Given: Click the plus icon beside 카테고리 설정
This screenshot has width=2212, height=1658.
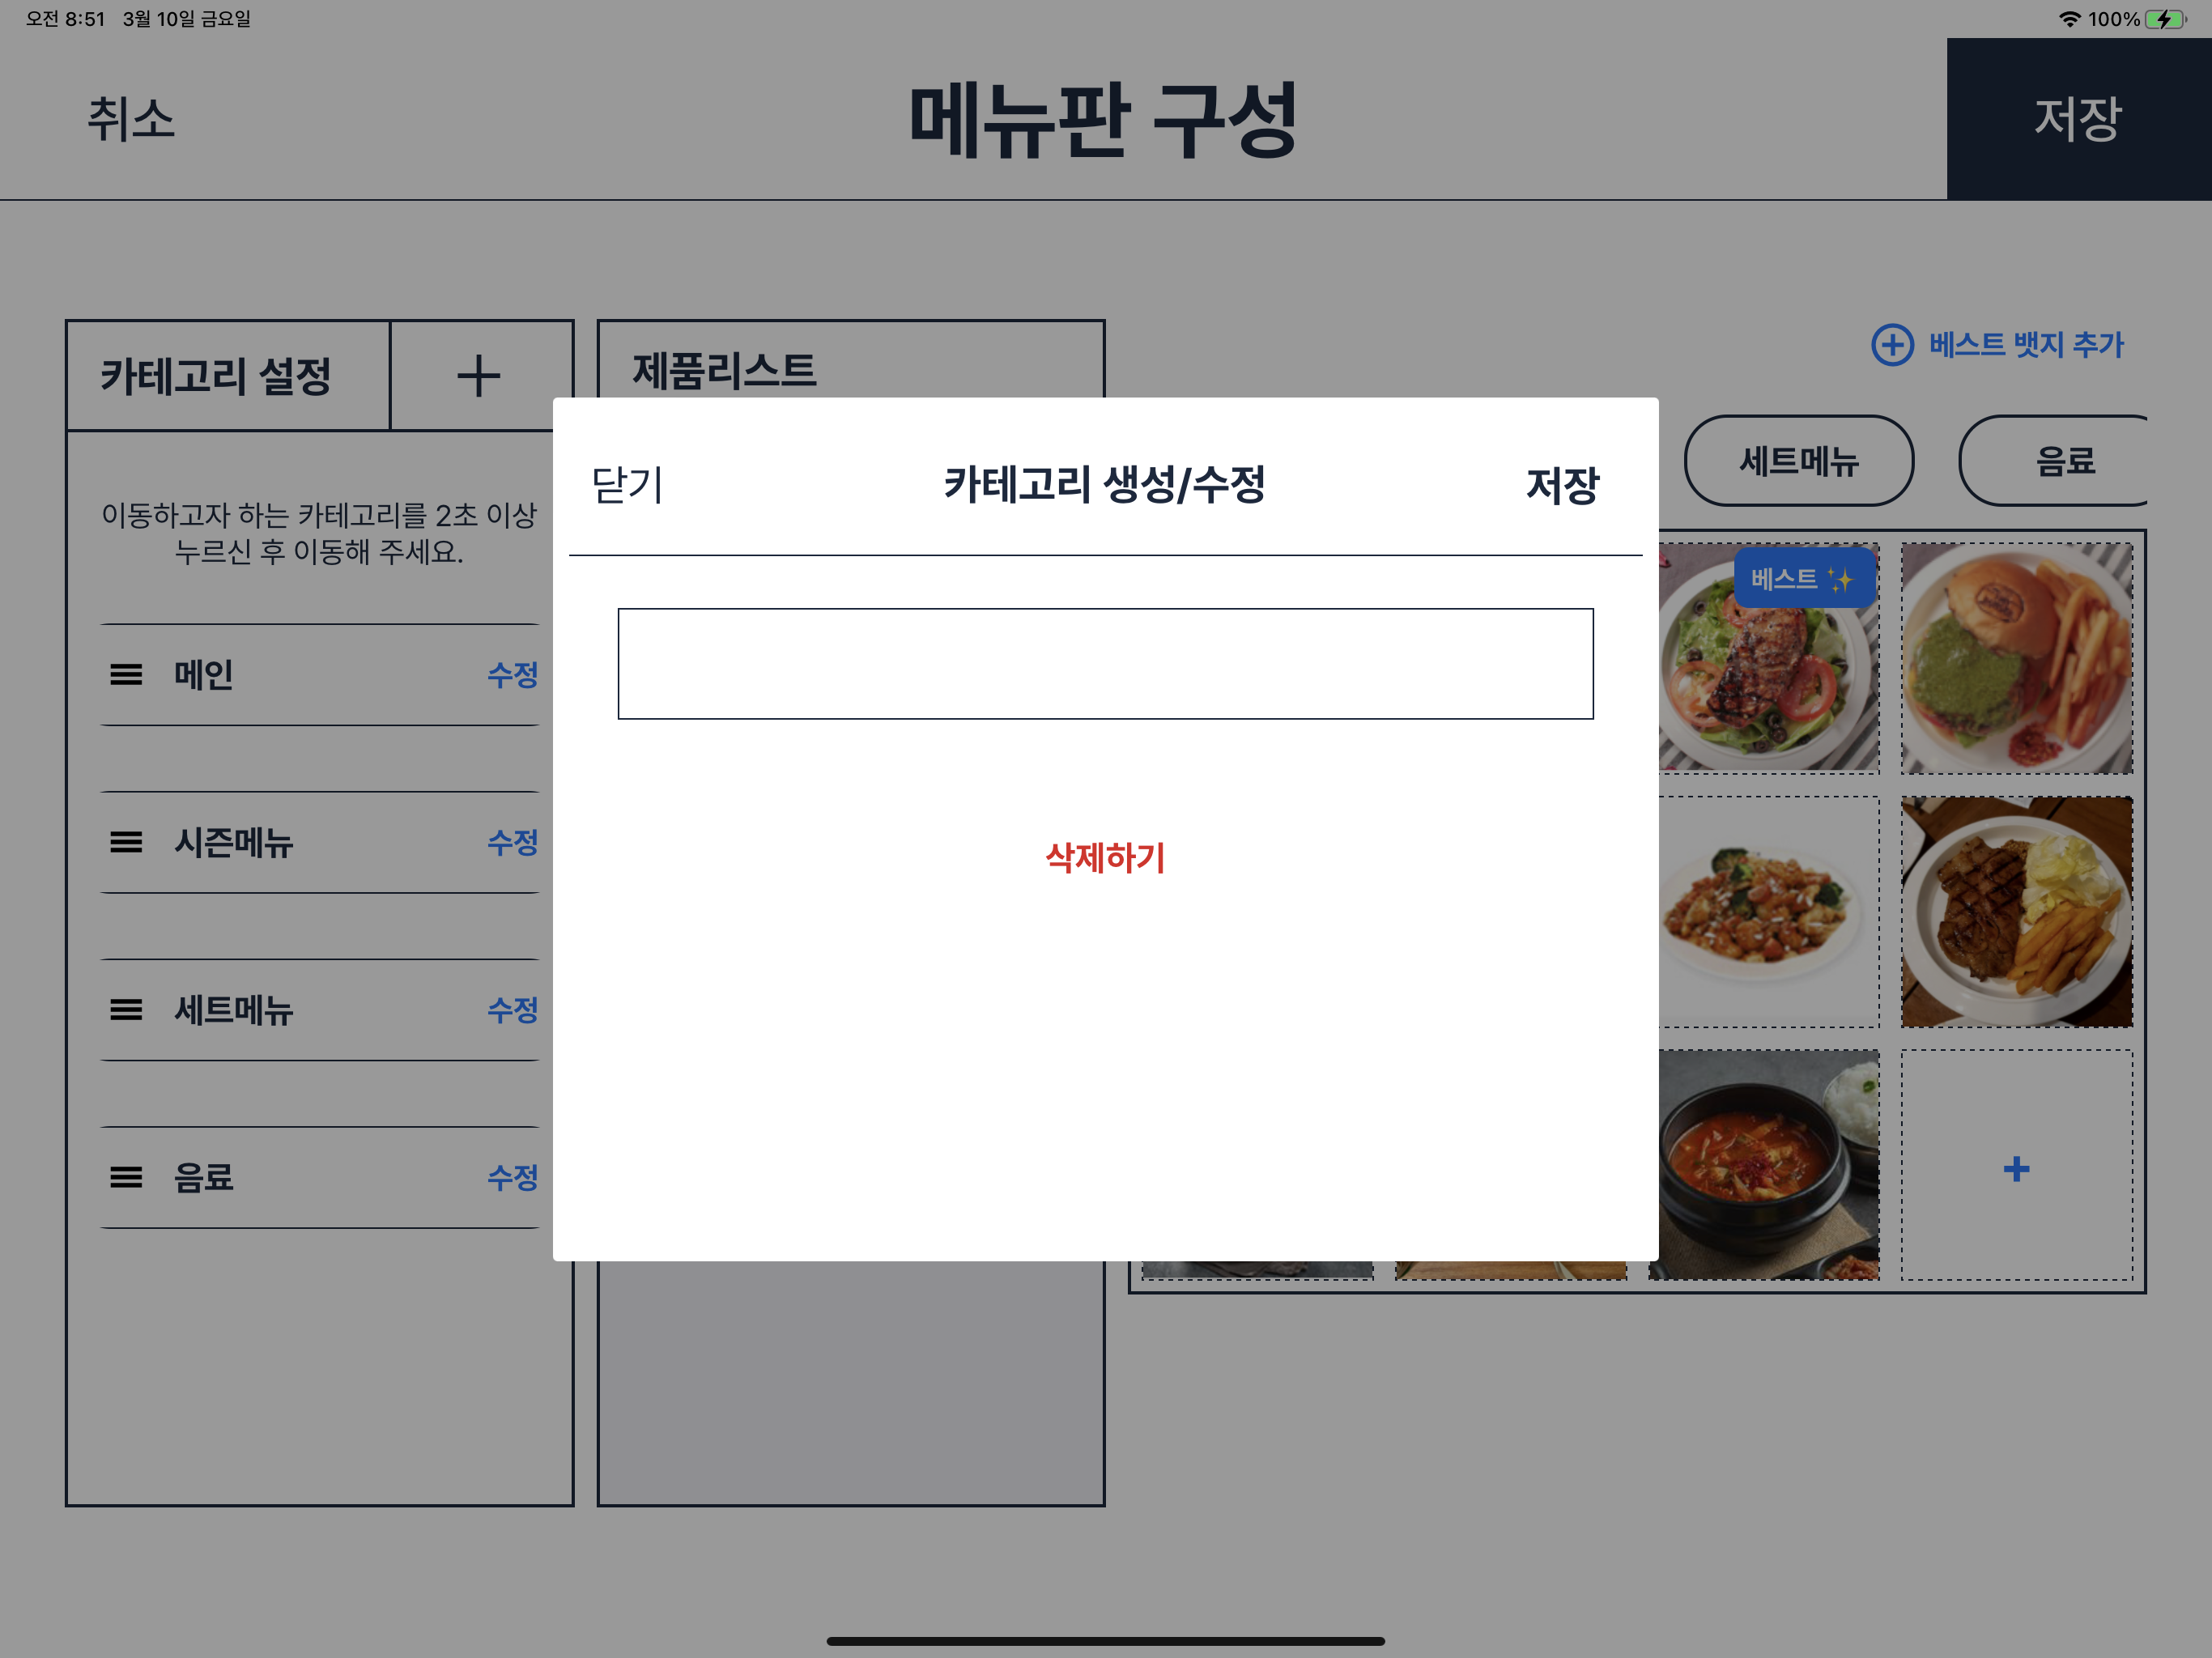Looking at the screenshot, I should 478,377.
